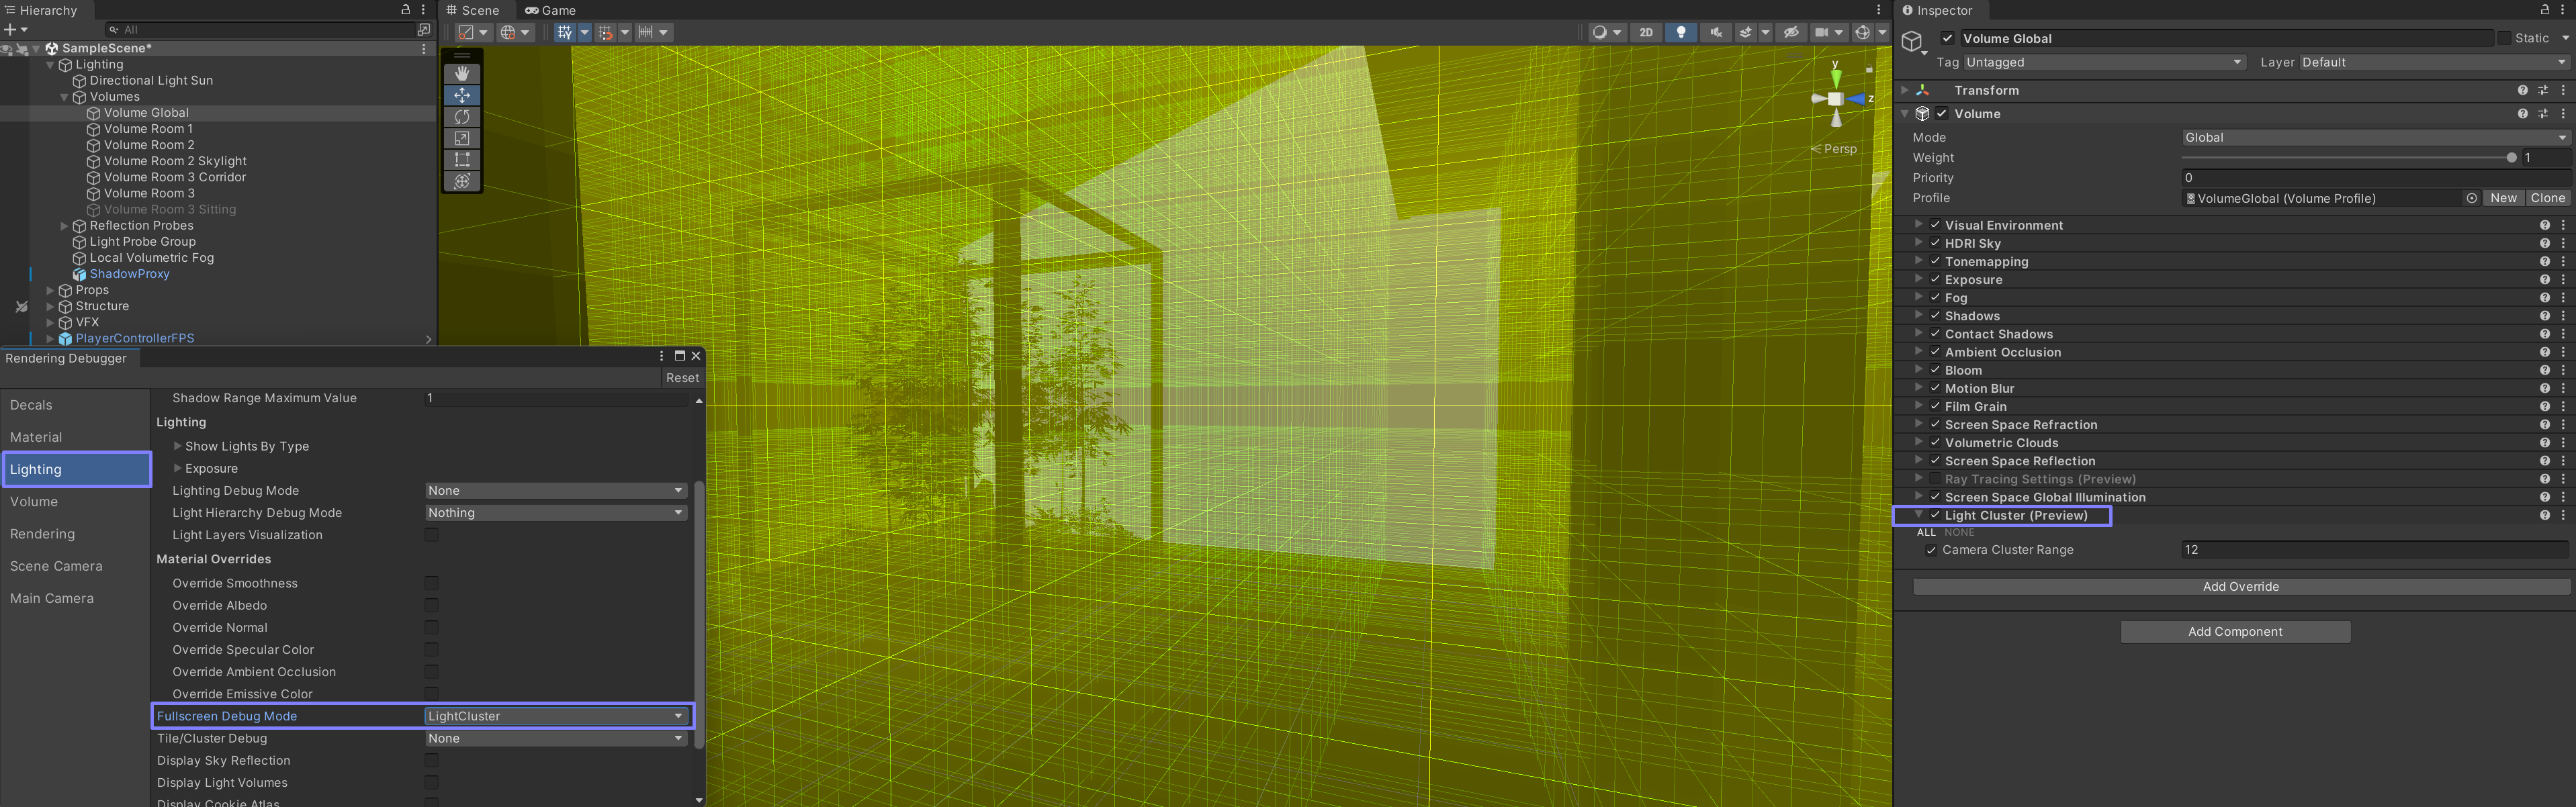Select the Rotate tool

pos(462,117)
